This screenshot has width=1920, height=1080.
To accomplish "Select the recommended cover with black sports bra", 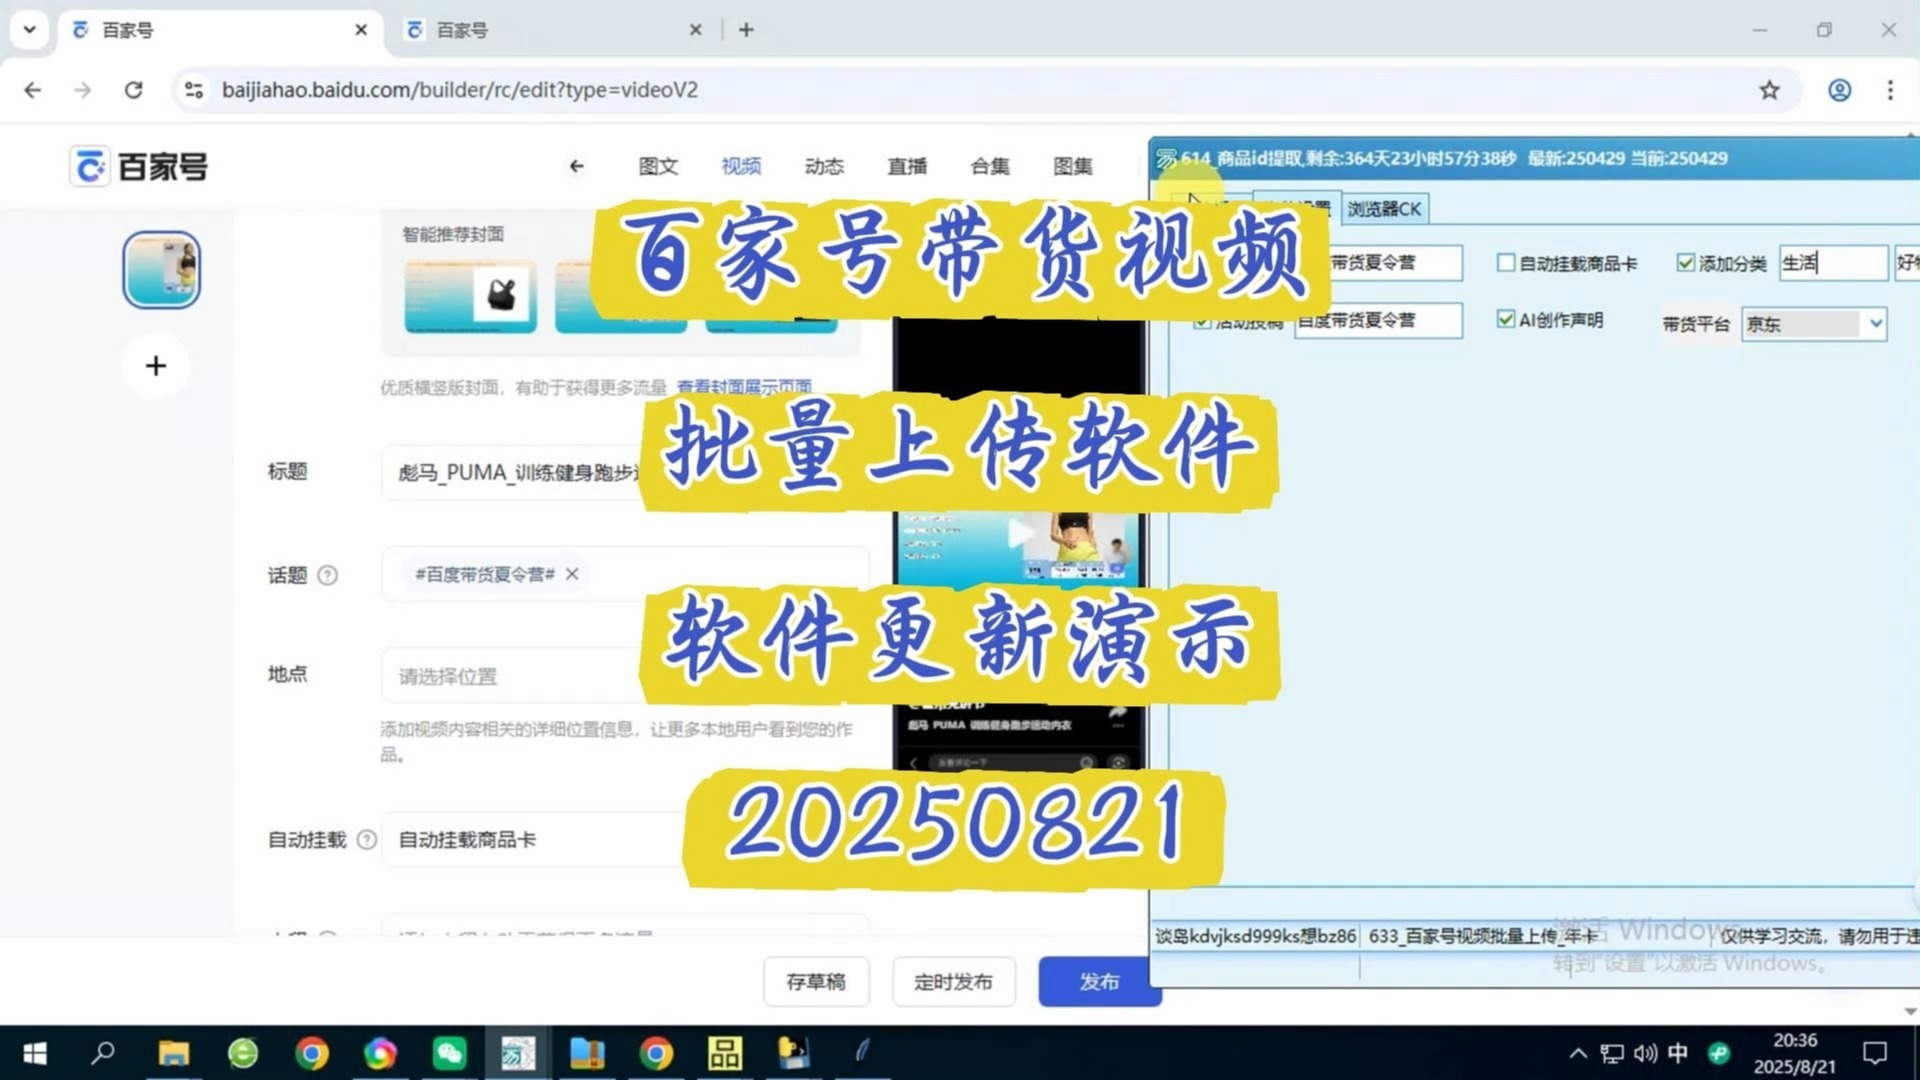I will (x=471, y=297).
